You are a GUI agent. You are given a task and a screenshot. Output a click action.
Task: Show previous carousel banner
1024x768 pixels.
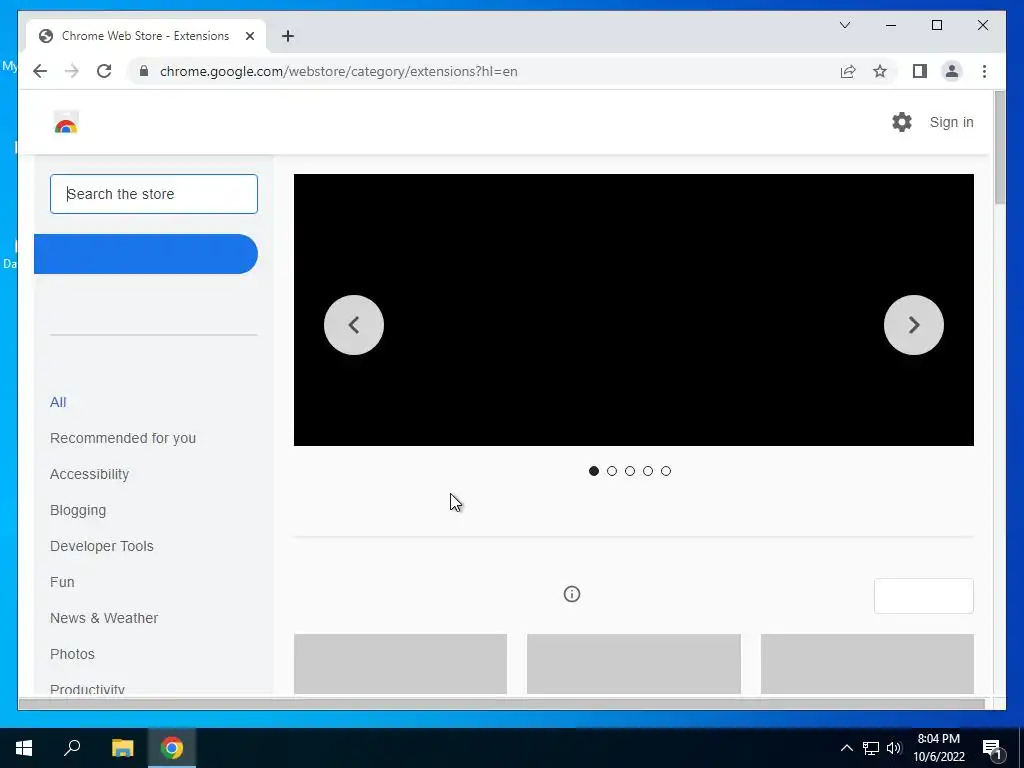354,325
